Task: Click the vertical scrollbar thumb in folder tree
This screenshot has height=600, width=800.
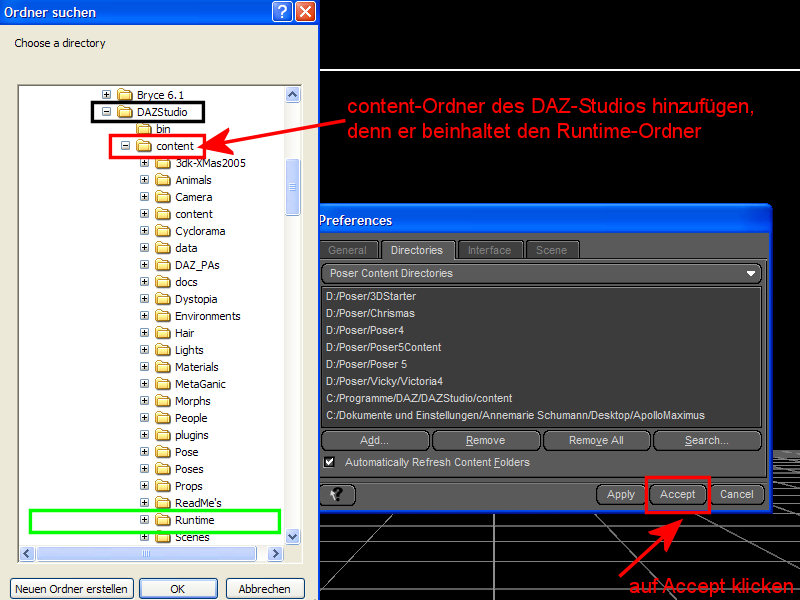Action: (292, 187)
